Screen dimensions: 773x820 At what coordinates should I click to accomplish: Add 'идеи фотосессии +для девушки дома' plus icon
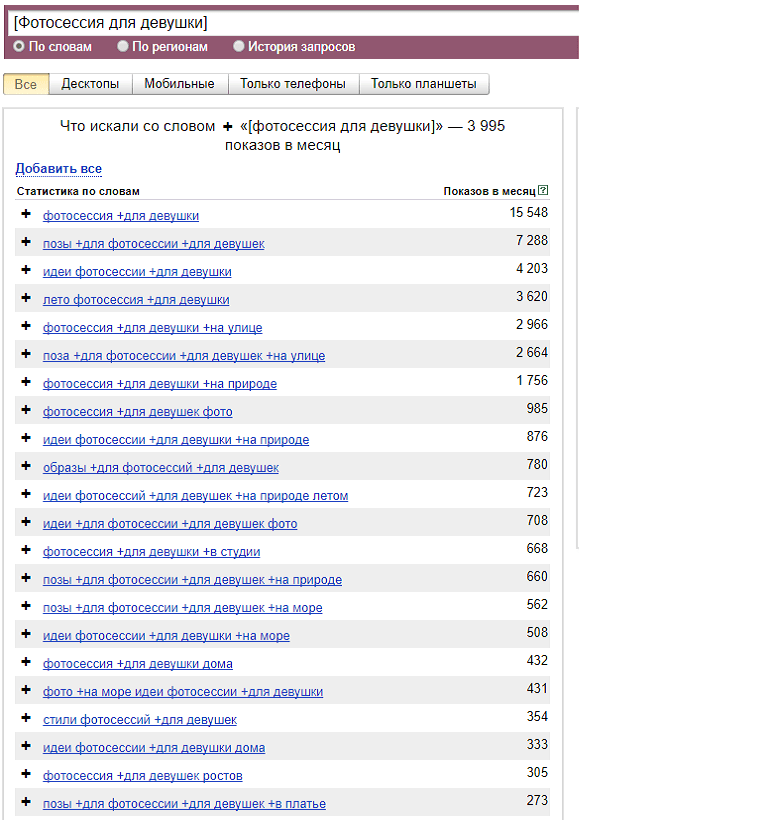click(26, 746)
